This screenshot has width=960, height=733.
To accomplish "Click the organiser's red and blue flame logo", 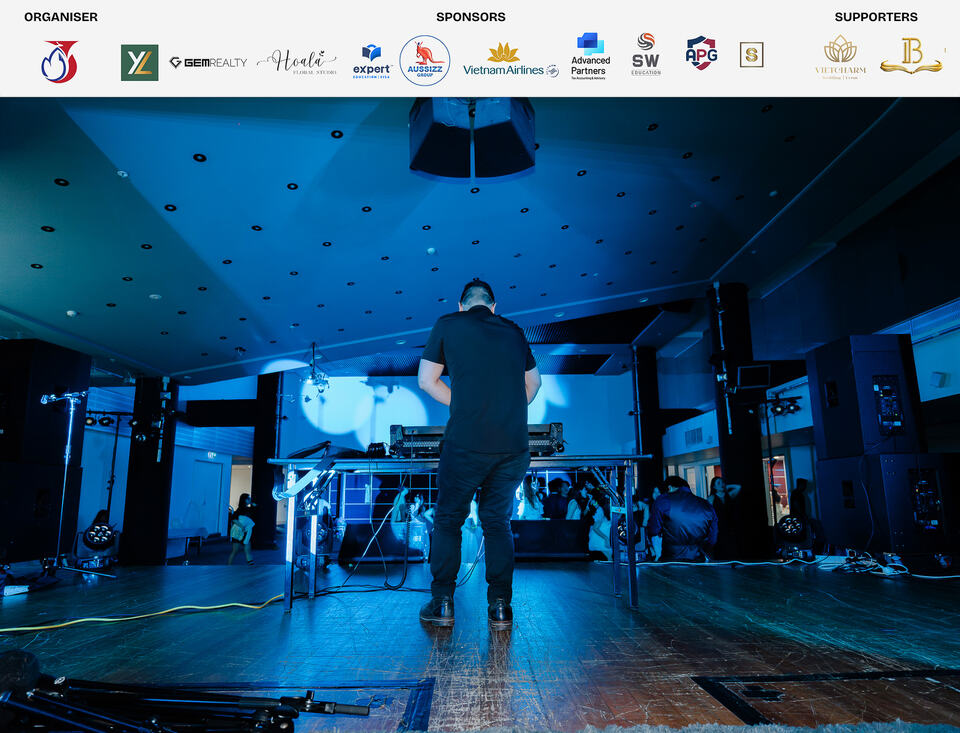I will [59, 62].
